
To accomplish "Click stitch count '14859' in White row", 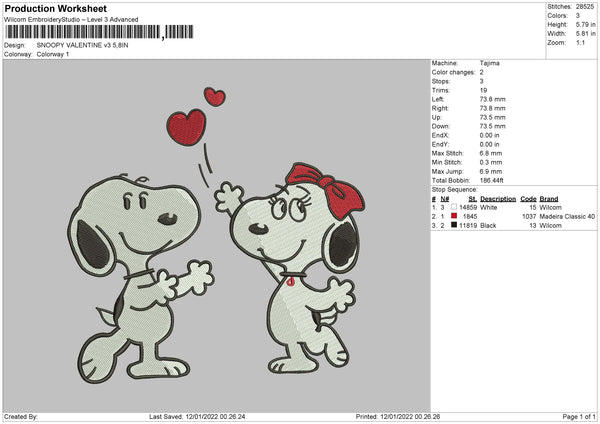I will (468, 207).
